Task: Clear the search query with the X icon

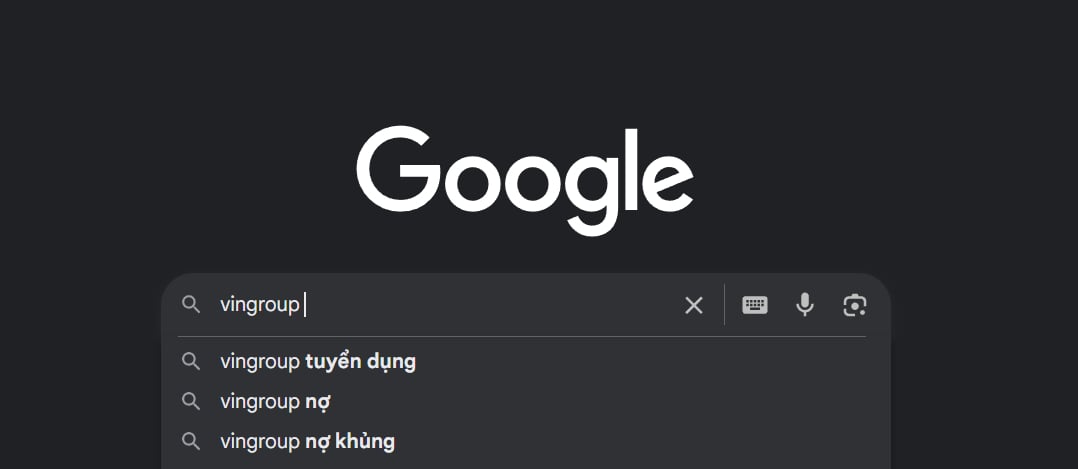Action: [694, 305]
